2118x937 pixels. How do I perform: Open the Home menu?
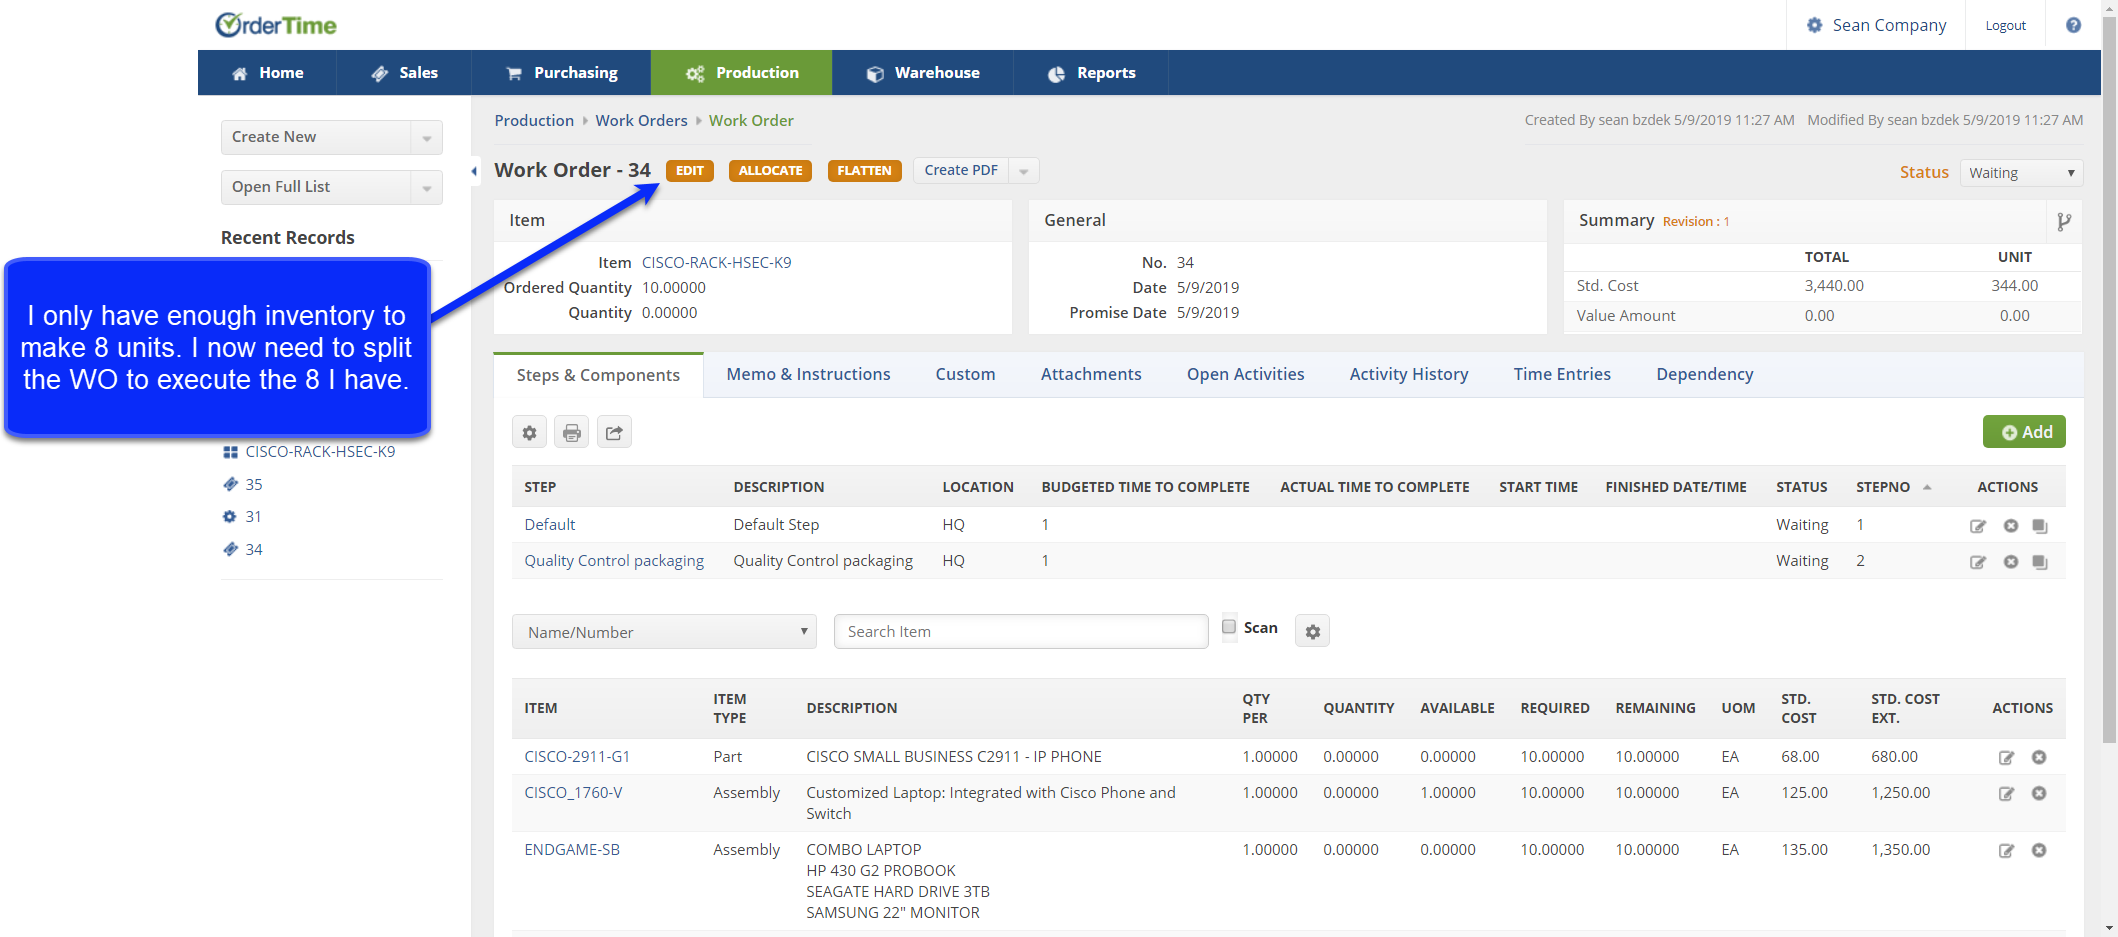pos(267,73)
